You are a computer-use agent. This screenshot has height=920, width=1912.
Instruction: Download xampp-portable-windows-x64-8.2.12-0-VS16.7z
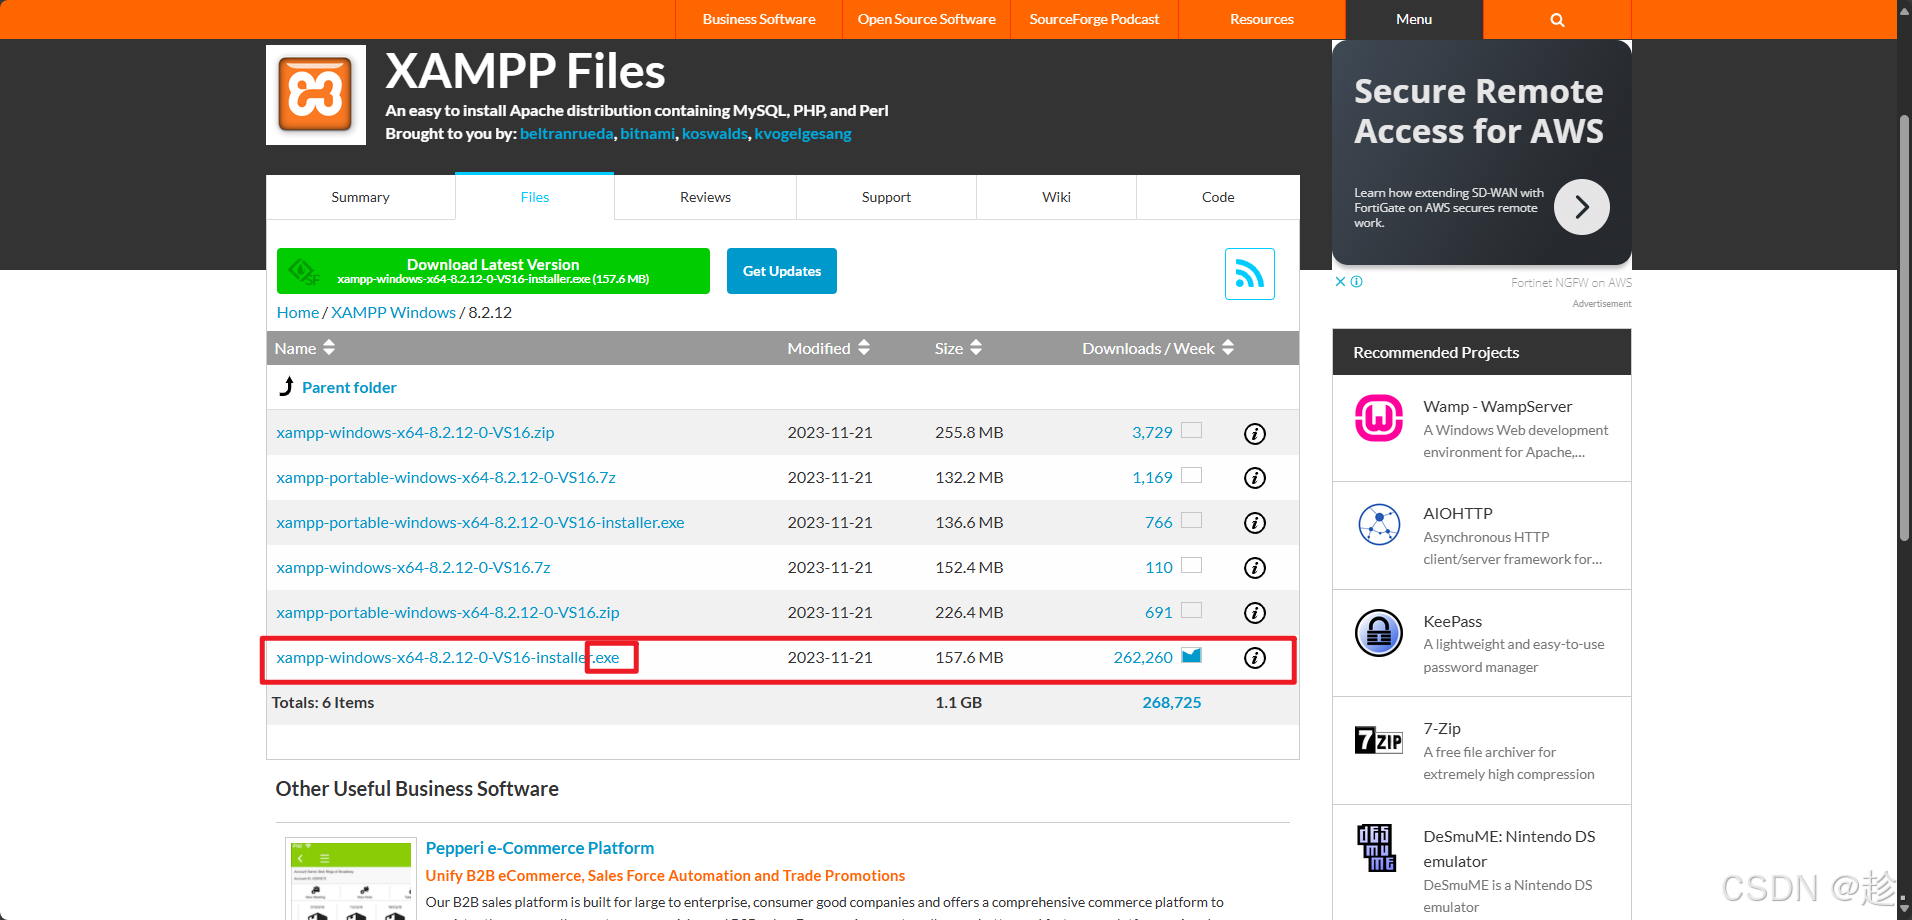(x=446, y=477)
